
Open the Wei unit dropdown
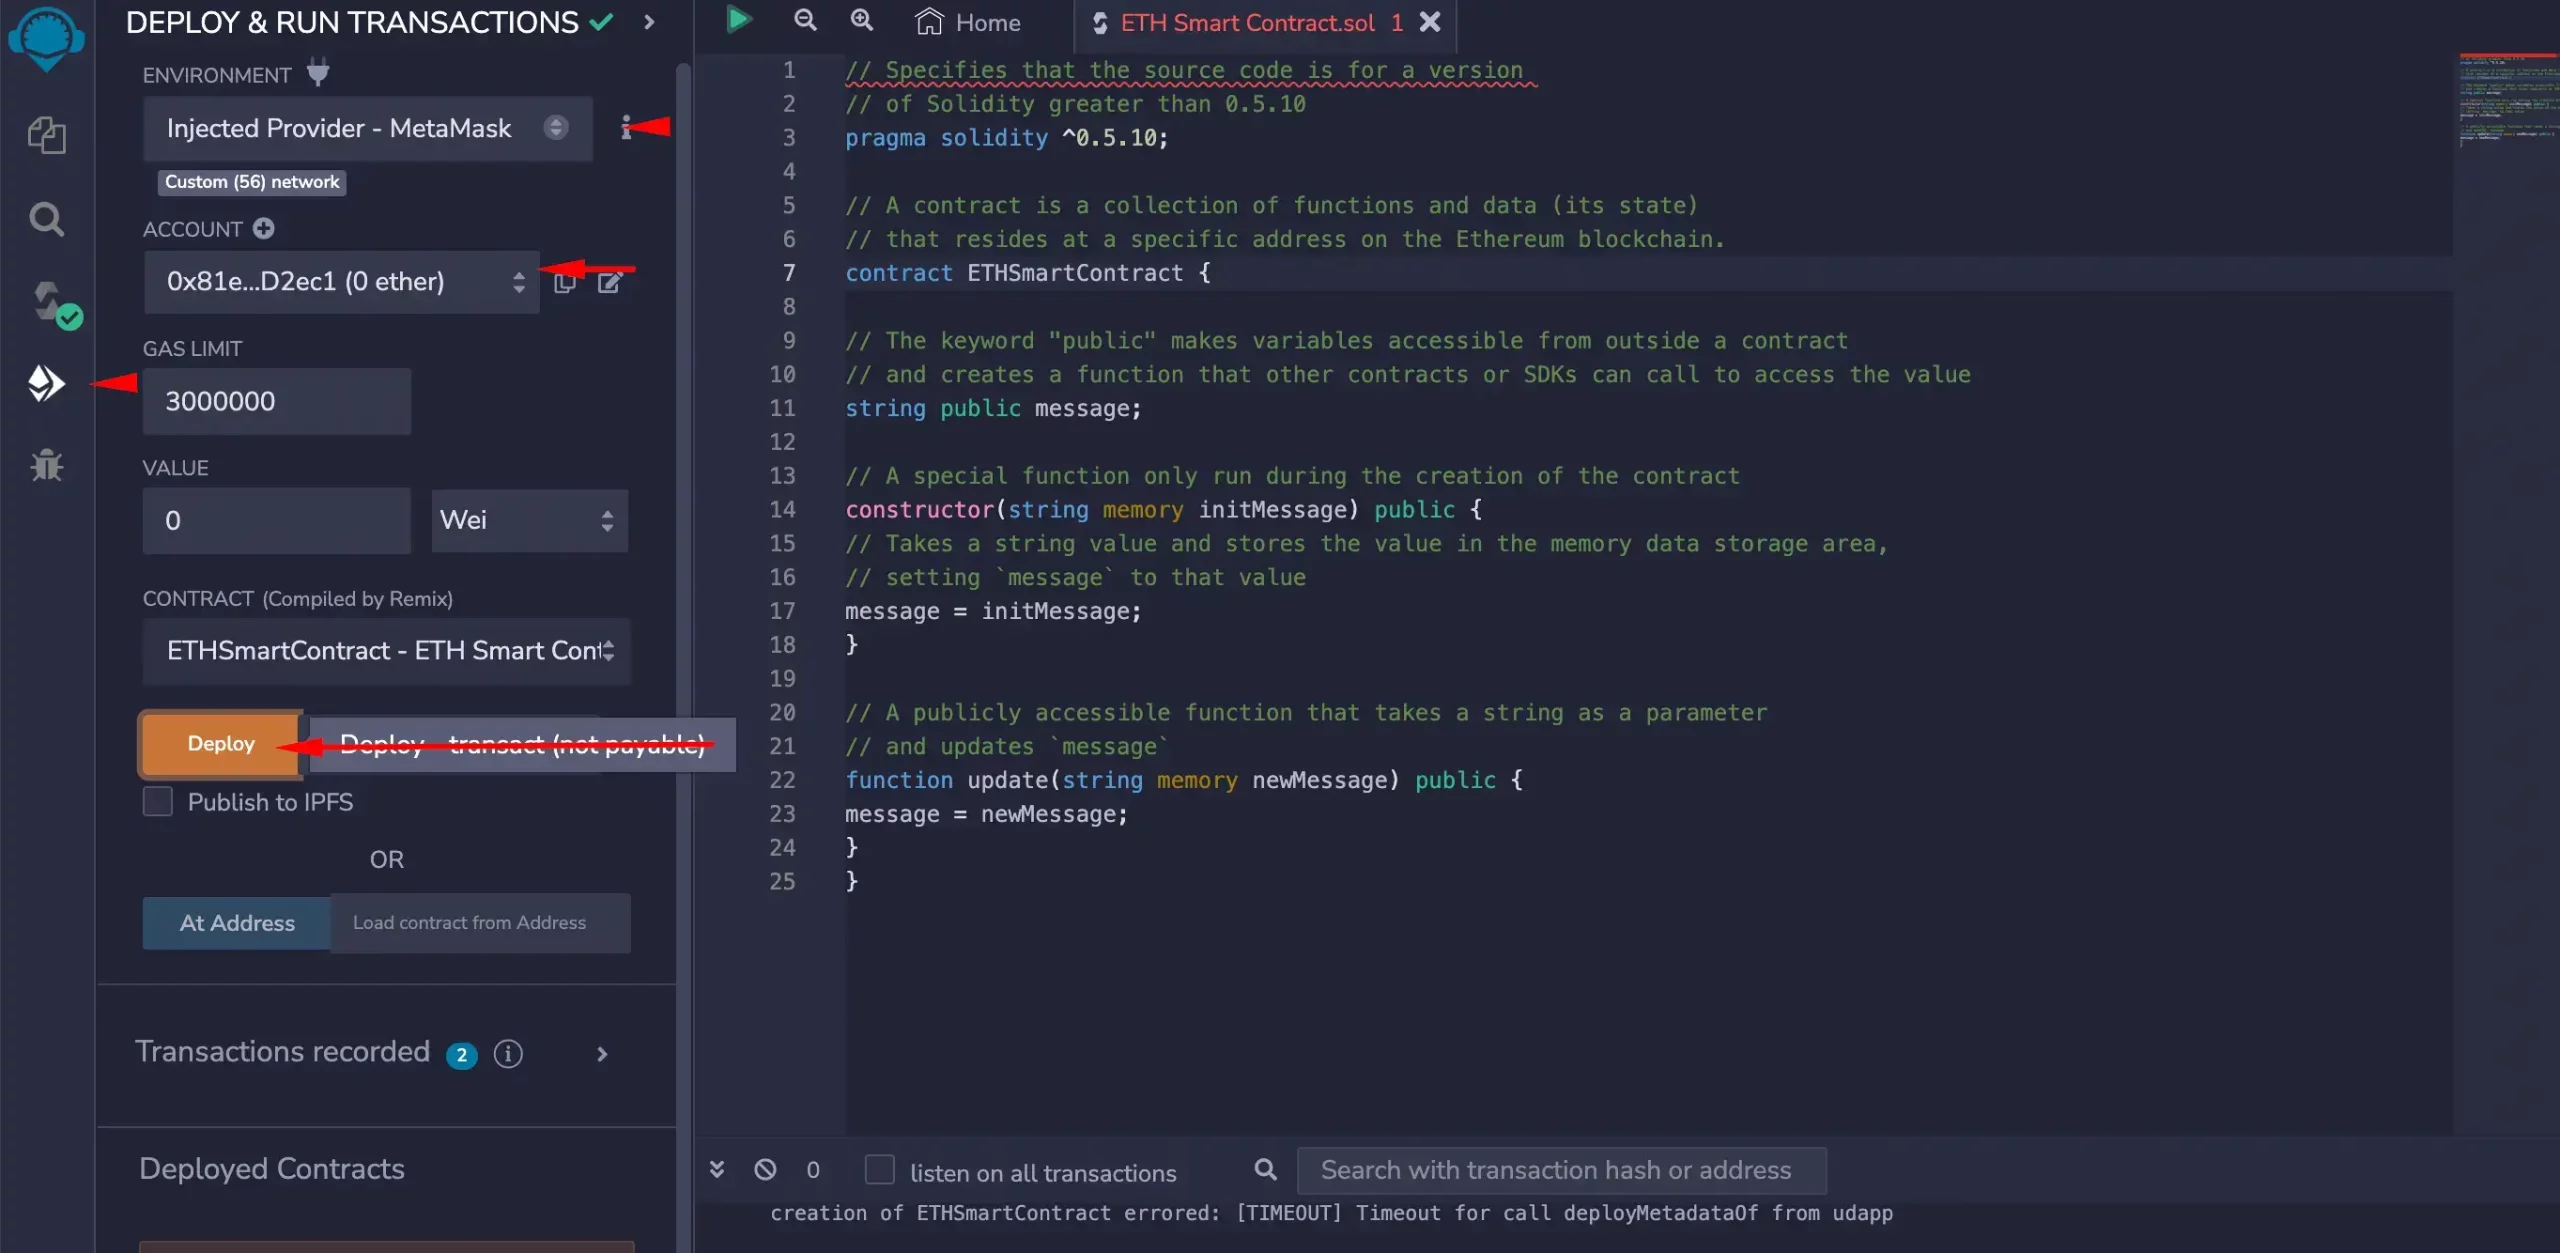(530, 520)
